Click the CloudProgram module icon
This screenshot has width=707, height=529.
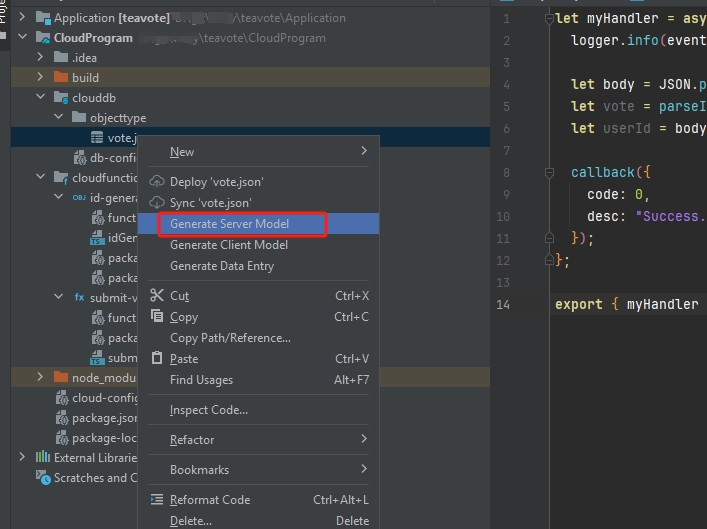(x=43, y=38)
